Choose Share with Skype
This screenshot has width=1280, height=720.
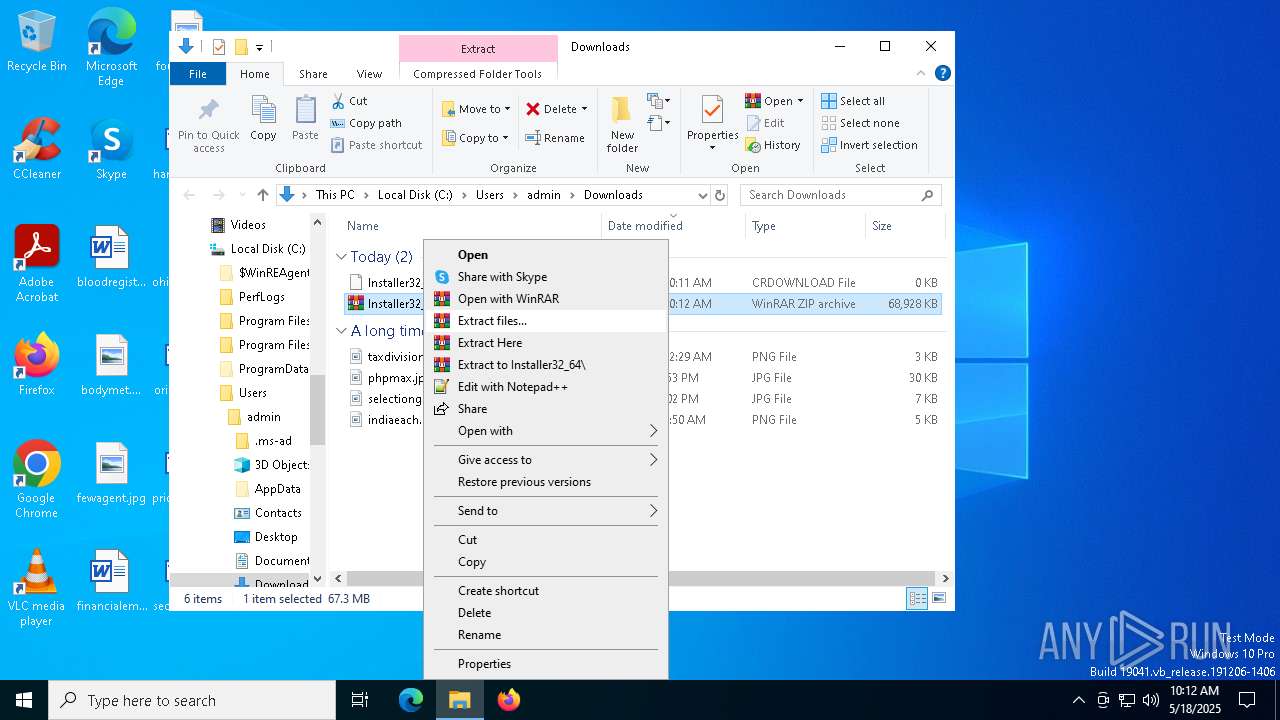(x=546, y=277)
